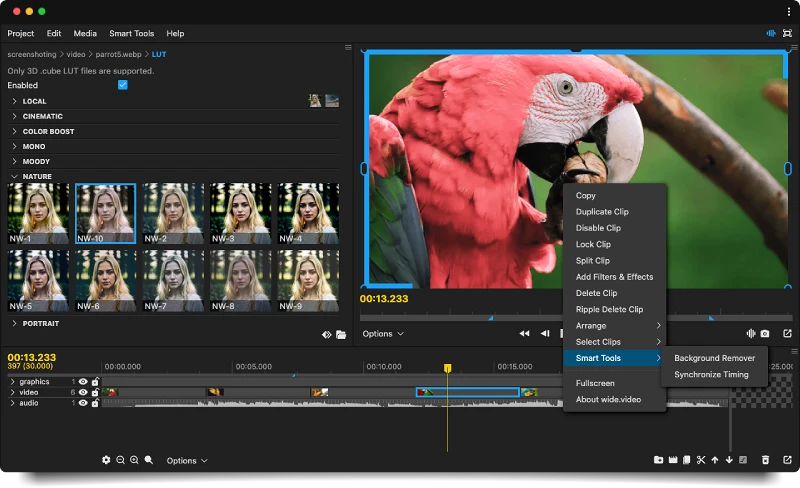
Task: Expand the audio track row
Action: click(12, 403)
